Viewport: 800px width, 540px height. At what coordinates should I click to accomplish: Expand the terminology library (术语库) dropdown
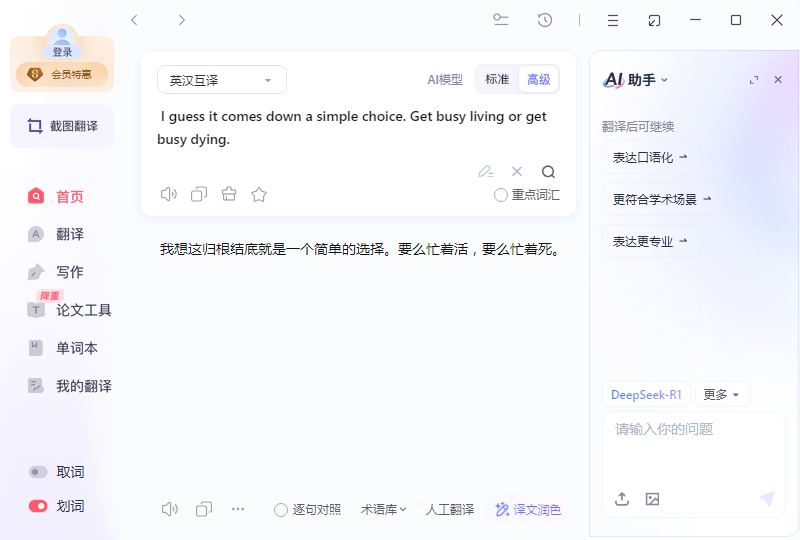pyautogui.click(x=384, y=509)
